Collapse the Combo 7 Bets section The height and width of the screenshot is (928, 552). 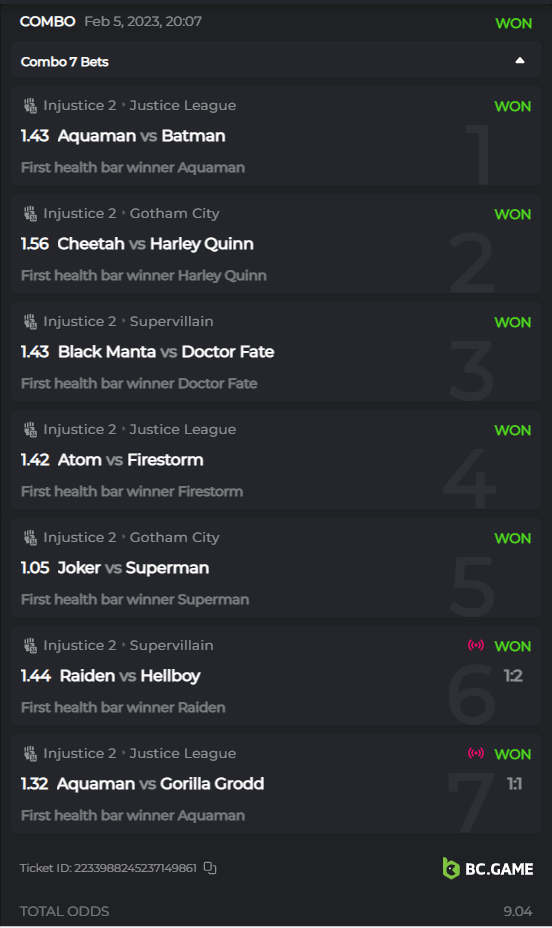click(519, 60)
